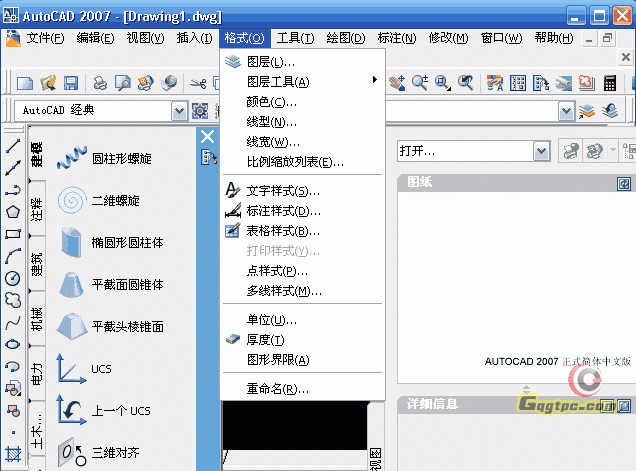This screenshot has width=636, height=471.
Task: Click the Print preview icon
Action: pos(122,83)
